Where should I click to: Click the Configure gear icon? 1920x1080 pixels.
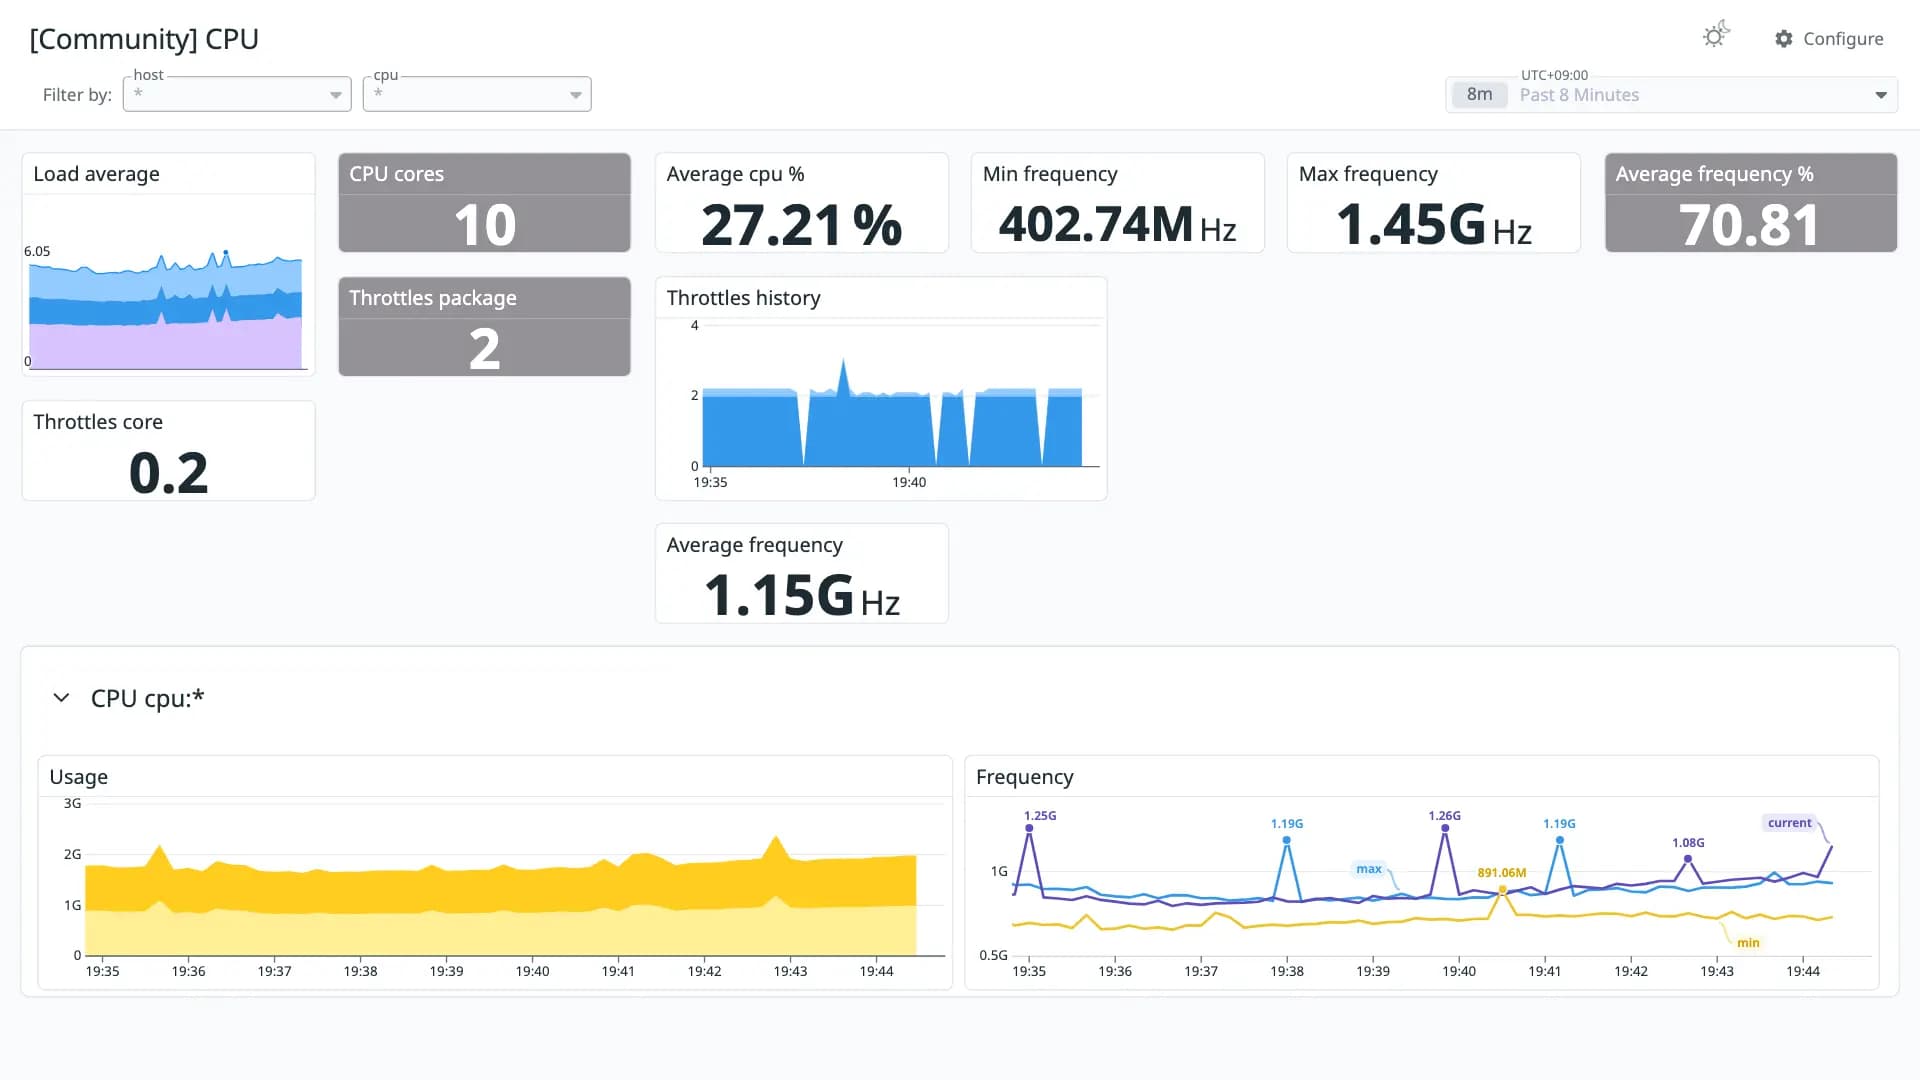[x=1784, y=39]
